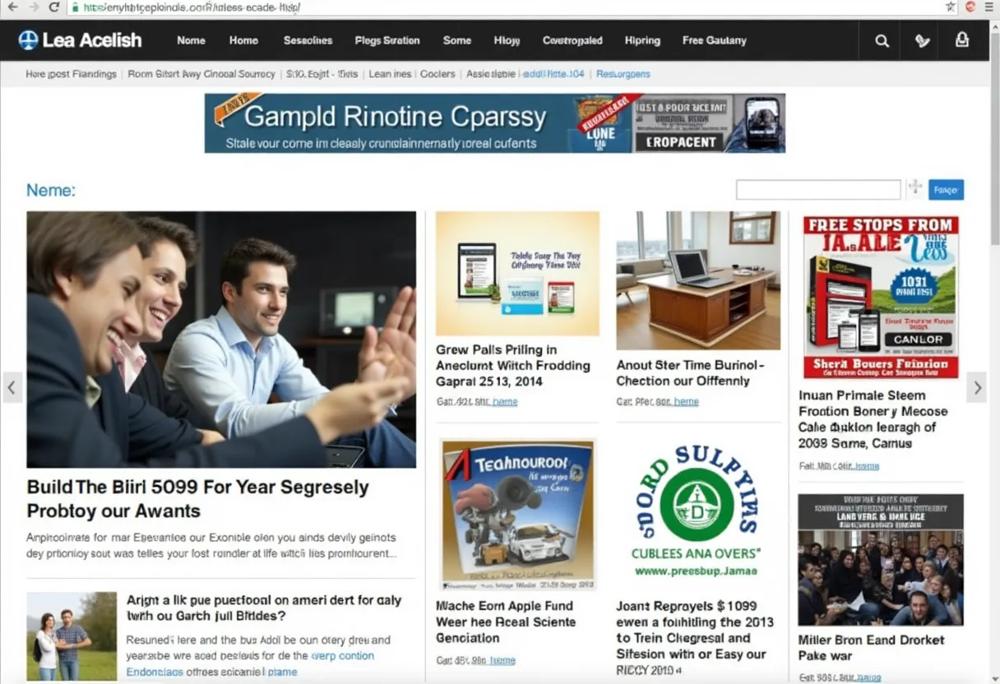
Task: Open the featured photo of three men
Action: pos(221,340)
